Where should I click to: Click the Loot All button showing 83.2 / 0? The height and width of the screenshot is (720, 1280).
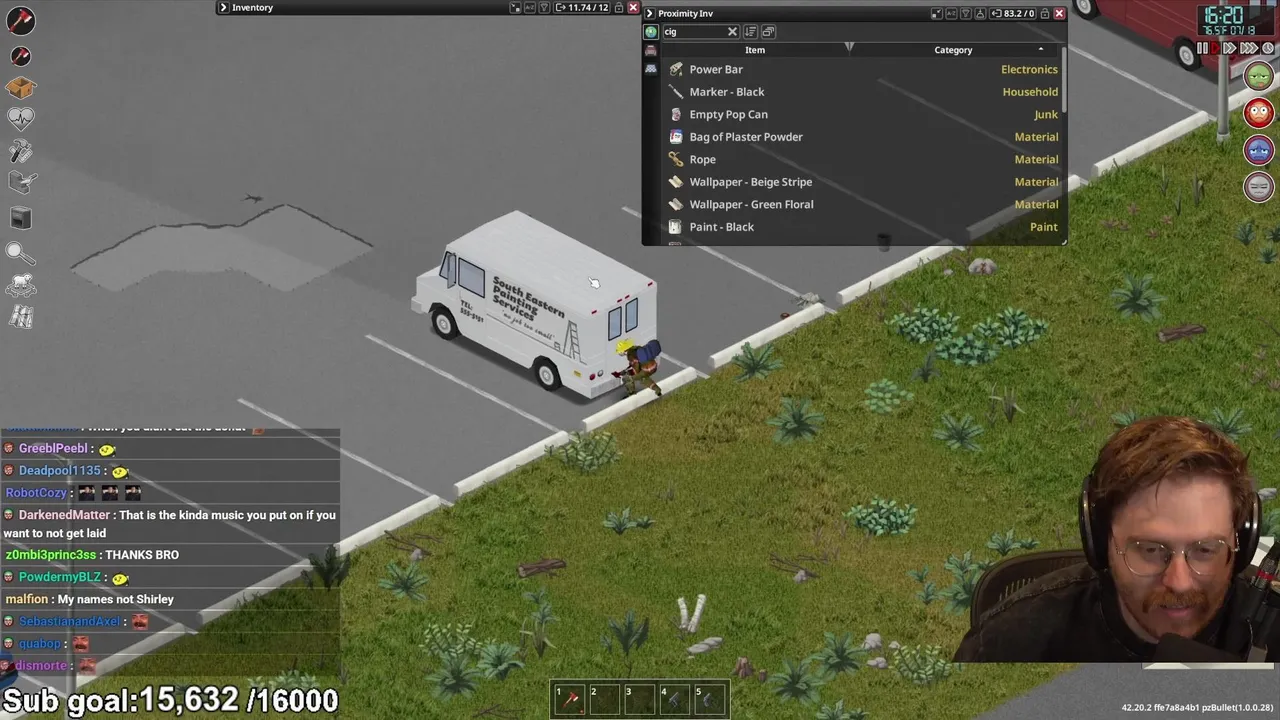coord(1012,14)
